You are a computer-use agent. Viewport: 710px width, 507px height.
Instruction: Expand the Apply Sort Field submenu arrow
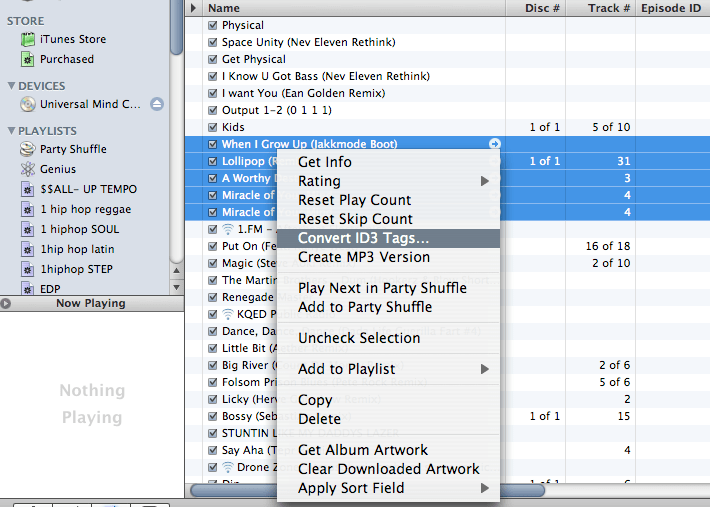[x=485, y=488]
